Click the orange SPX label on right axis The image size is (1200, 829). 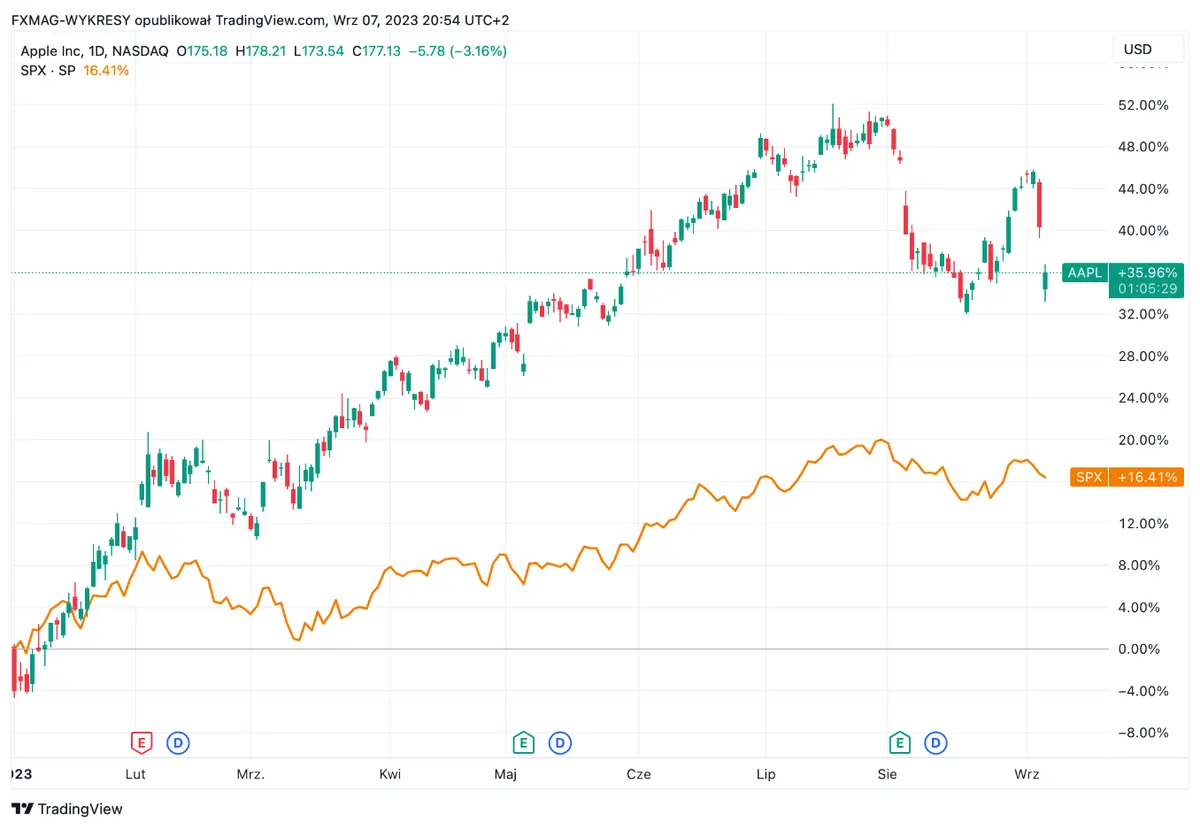(x=1088, y=477)
